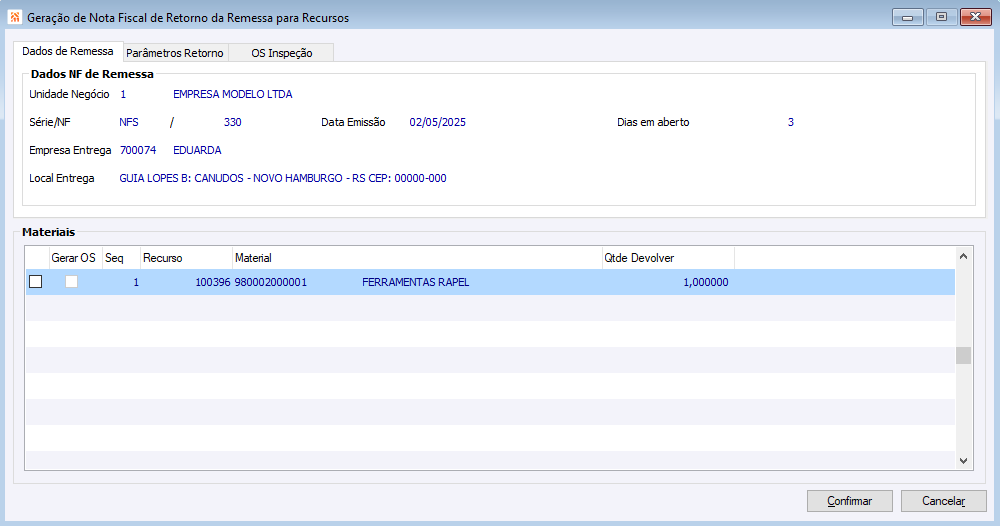Viewport: 1001px width, 526px height.
Task: Click the 1,000000 Qtde Devolver cell
Action: [x=705, y=282]
